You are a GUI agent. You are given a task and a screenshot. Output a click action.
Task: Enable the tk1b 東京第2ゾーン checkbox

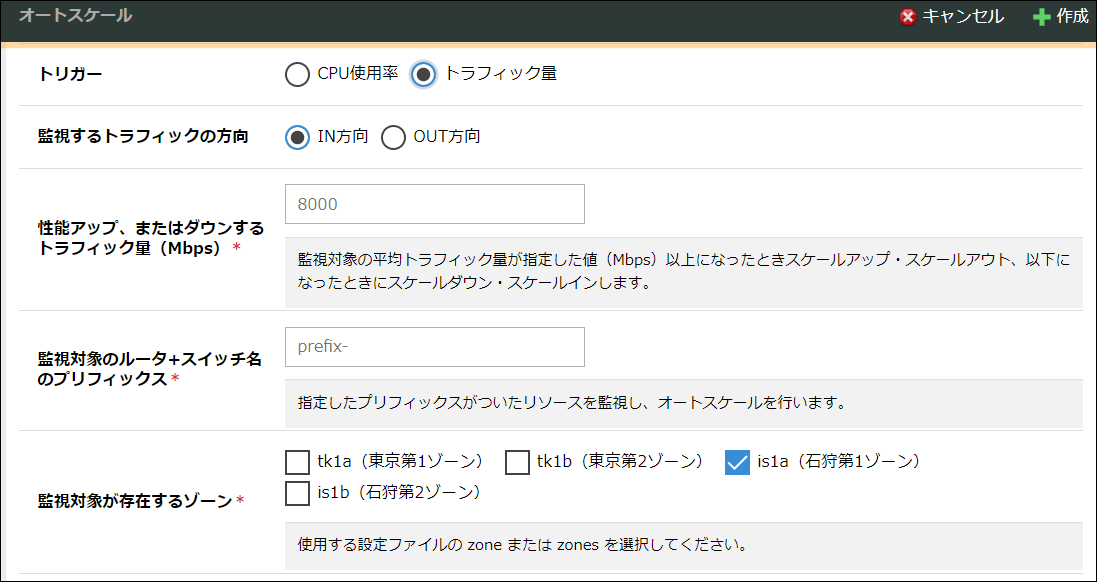point(517,462)
